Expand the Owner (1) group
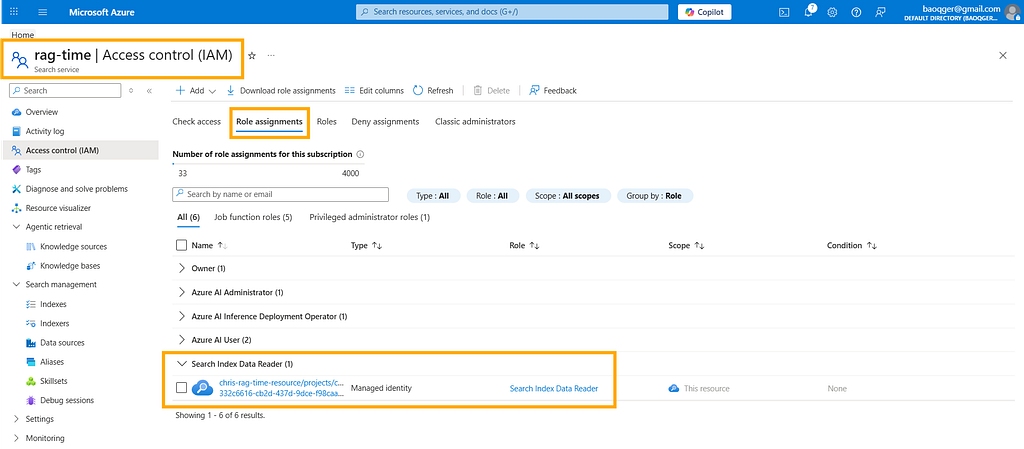Image resolution: width=1024 pixels, height=449 pixels. point(182,268)
